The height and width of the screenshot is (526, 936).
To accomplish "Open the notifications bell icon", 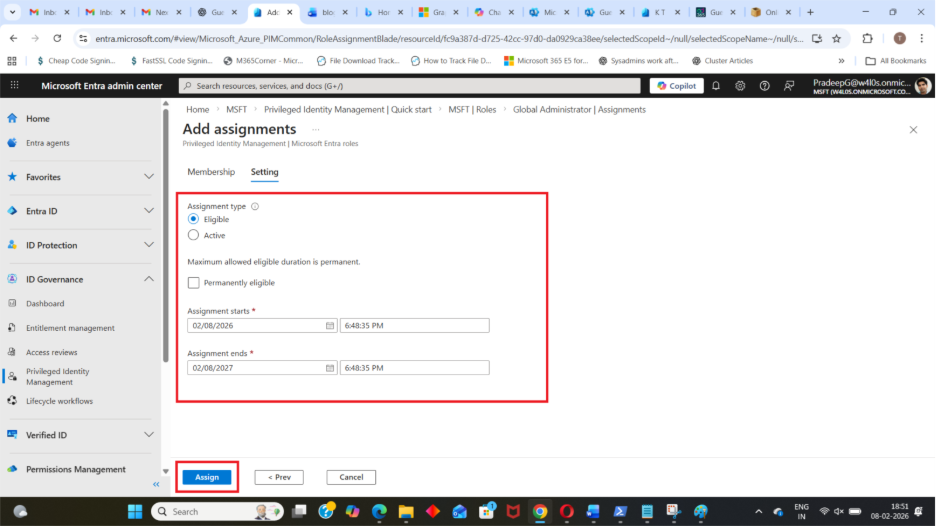I will coord(716,86).
